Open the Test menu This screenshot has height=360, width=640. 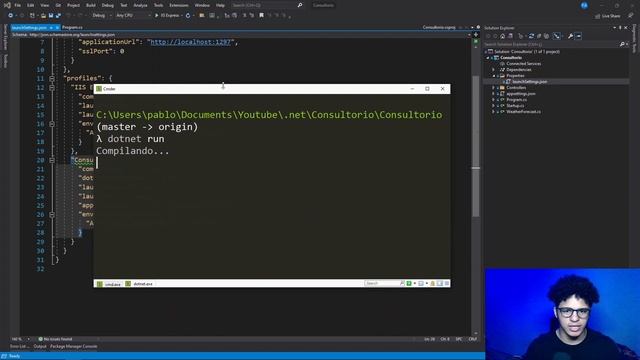123,5
